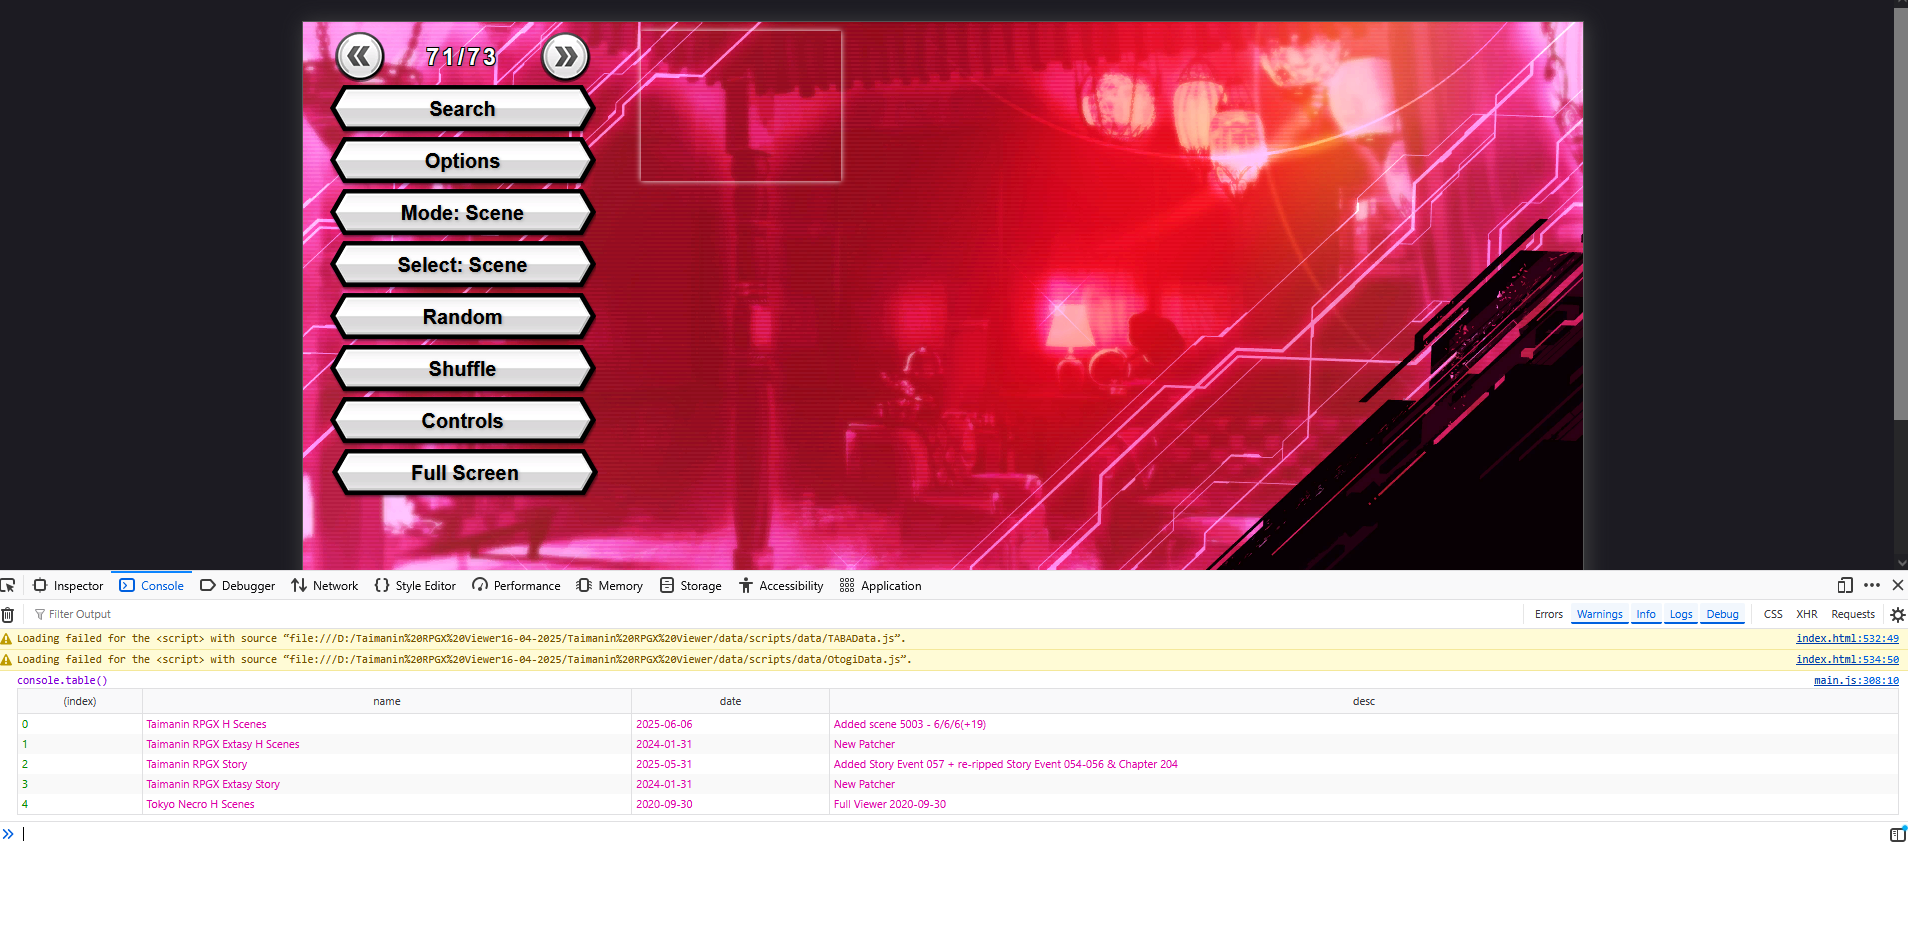1908x936 pixels.
Task: Click the desc column header
Action: pos(1363,701)
